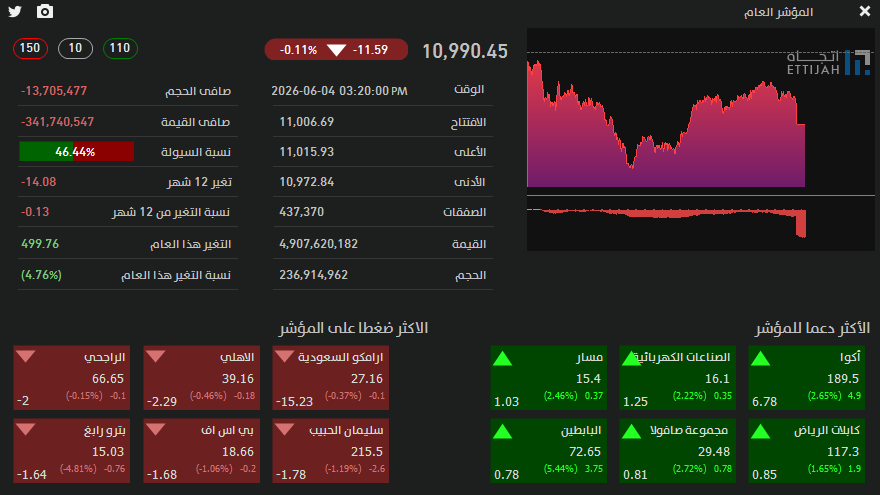This screenshot has height=495, width=880.
Task: Open the بترو رابغ stock card
Action: point(72,451)
